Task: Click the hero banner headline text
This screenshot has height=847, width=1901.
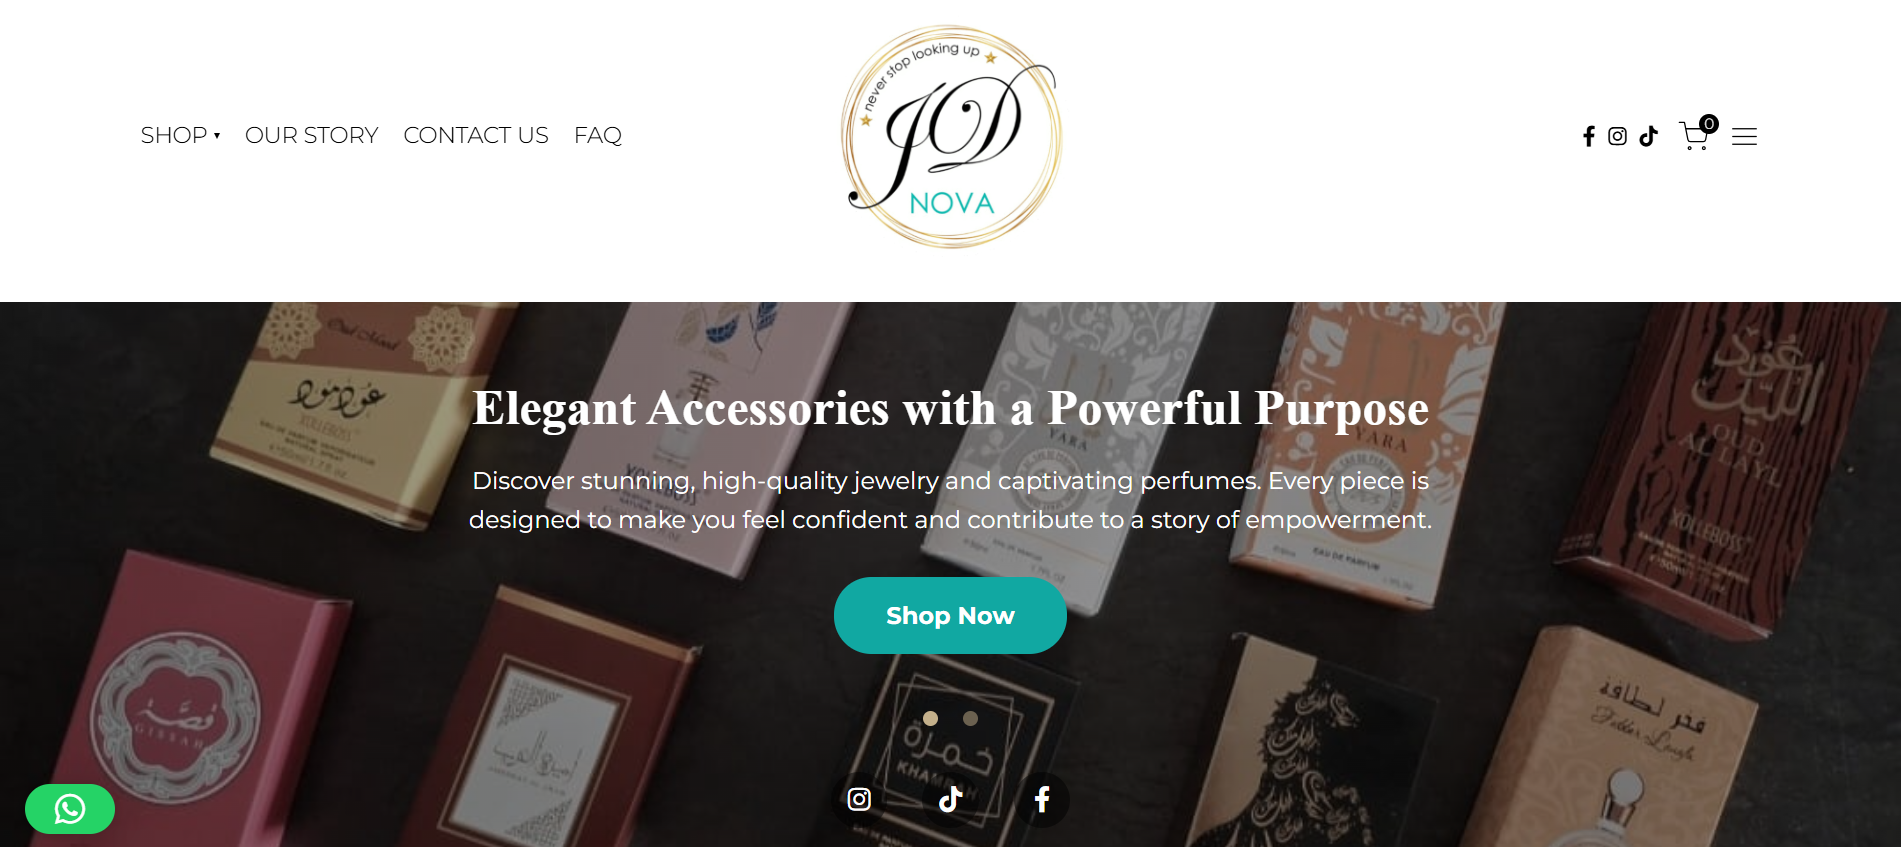Action: tap(950, 408)
